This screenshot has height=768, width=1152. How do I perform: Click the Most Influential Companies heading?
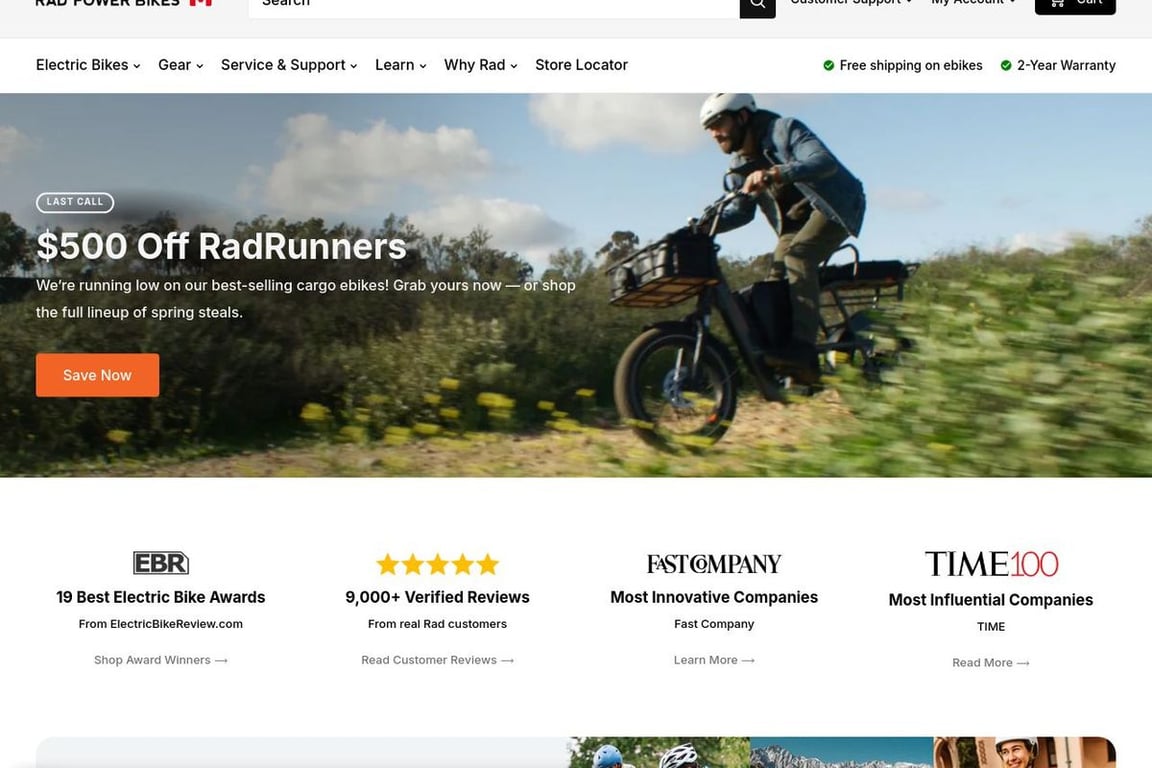(x=991, y=600)
